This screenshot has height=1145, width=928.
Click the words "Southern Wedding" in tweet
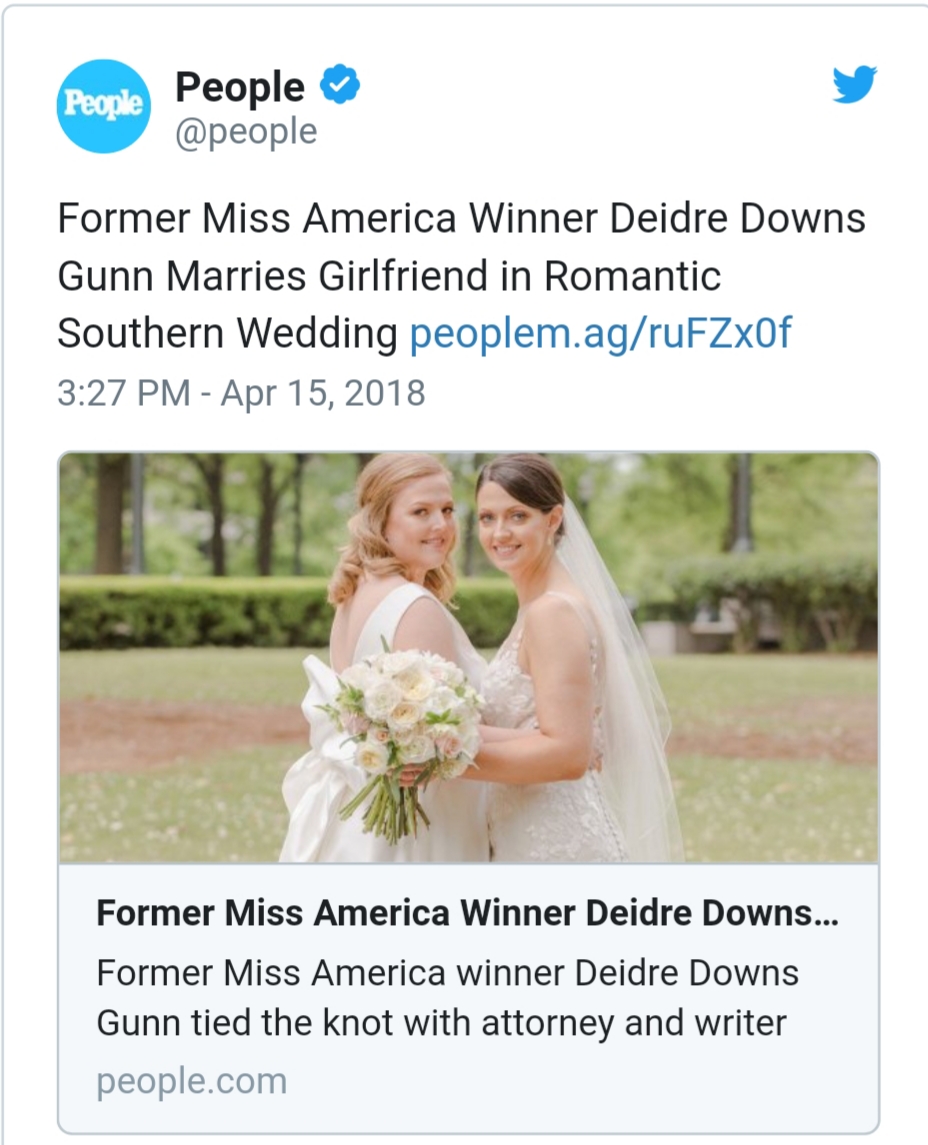click(227, 334)
